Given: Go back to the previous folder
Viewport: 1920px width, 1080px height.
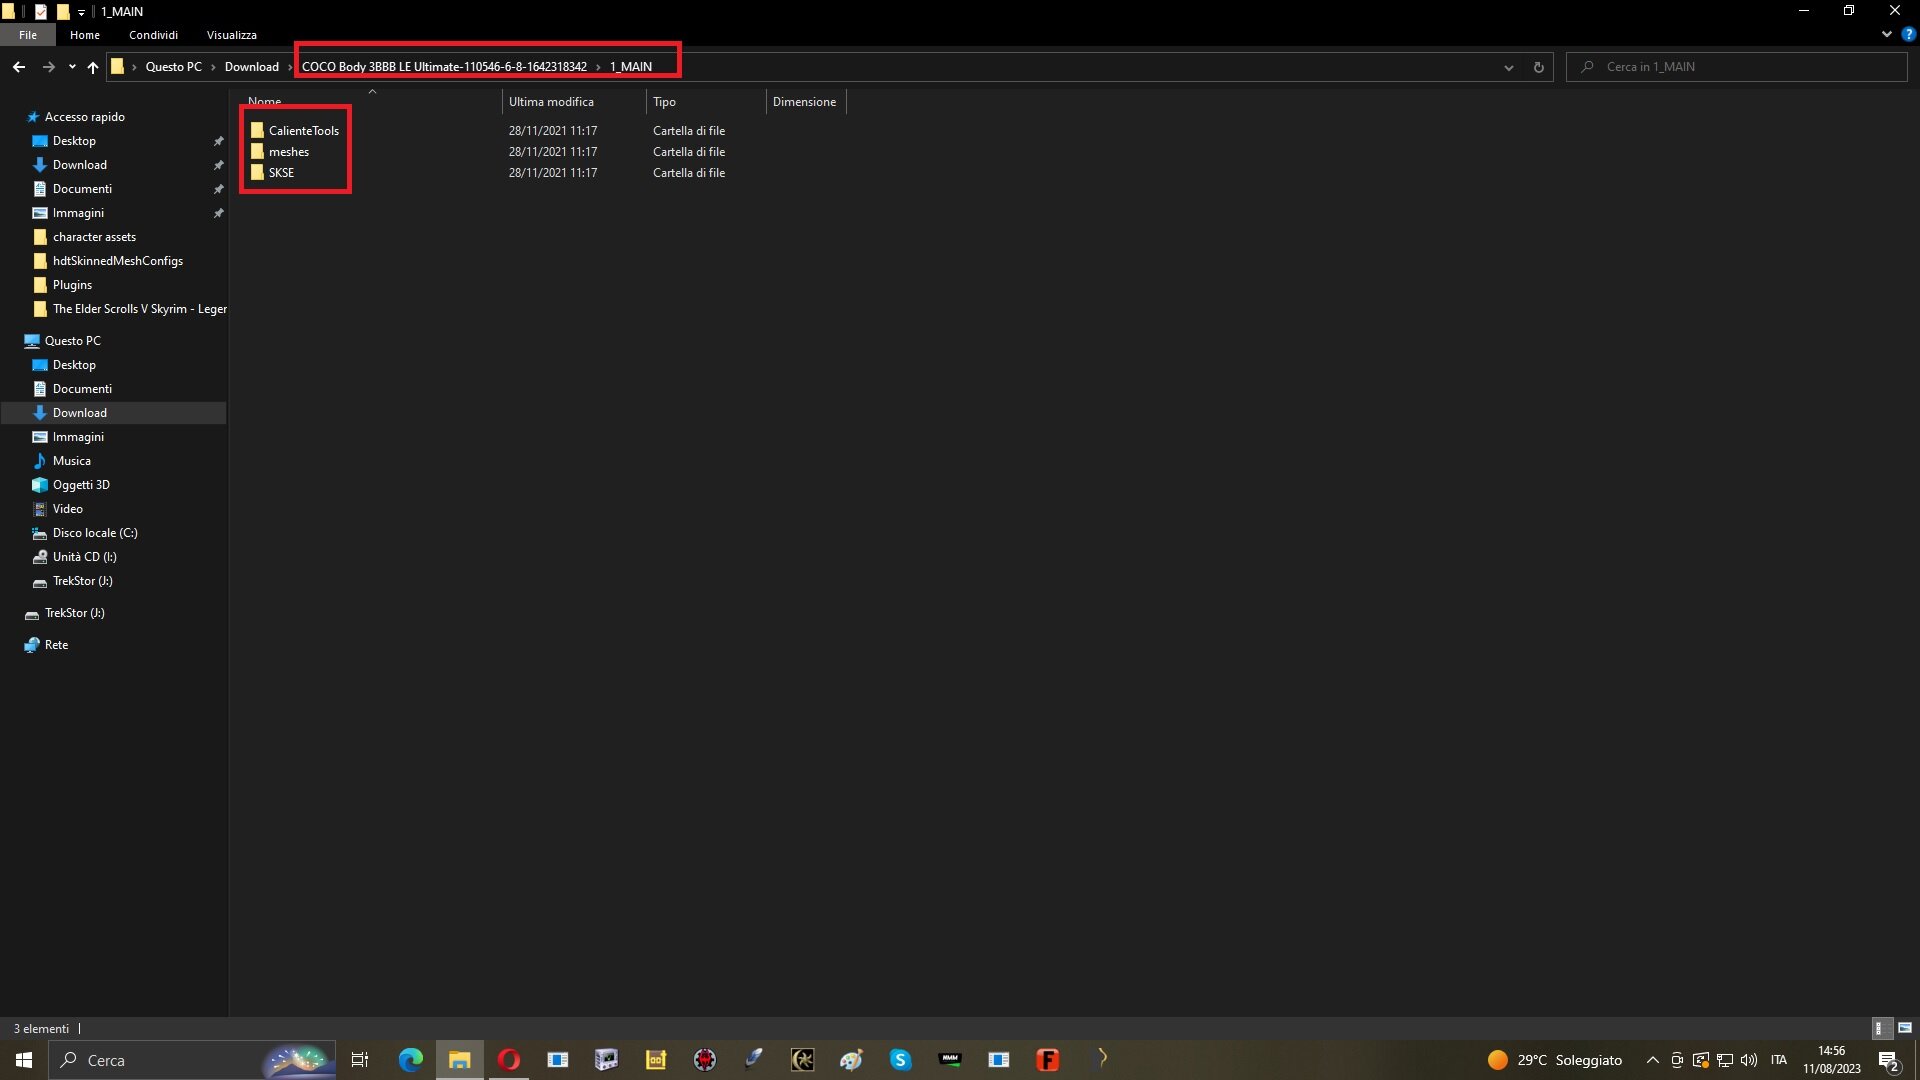Looking at the screenshot, I should coord(19,67).
